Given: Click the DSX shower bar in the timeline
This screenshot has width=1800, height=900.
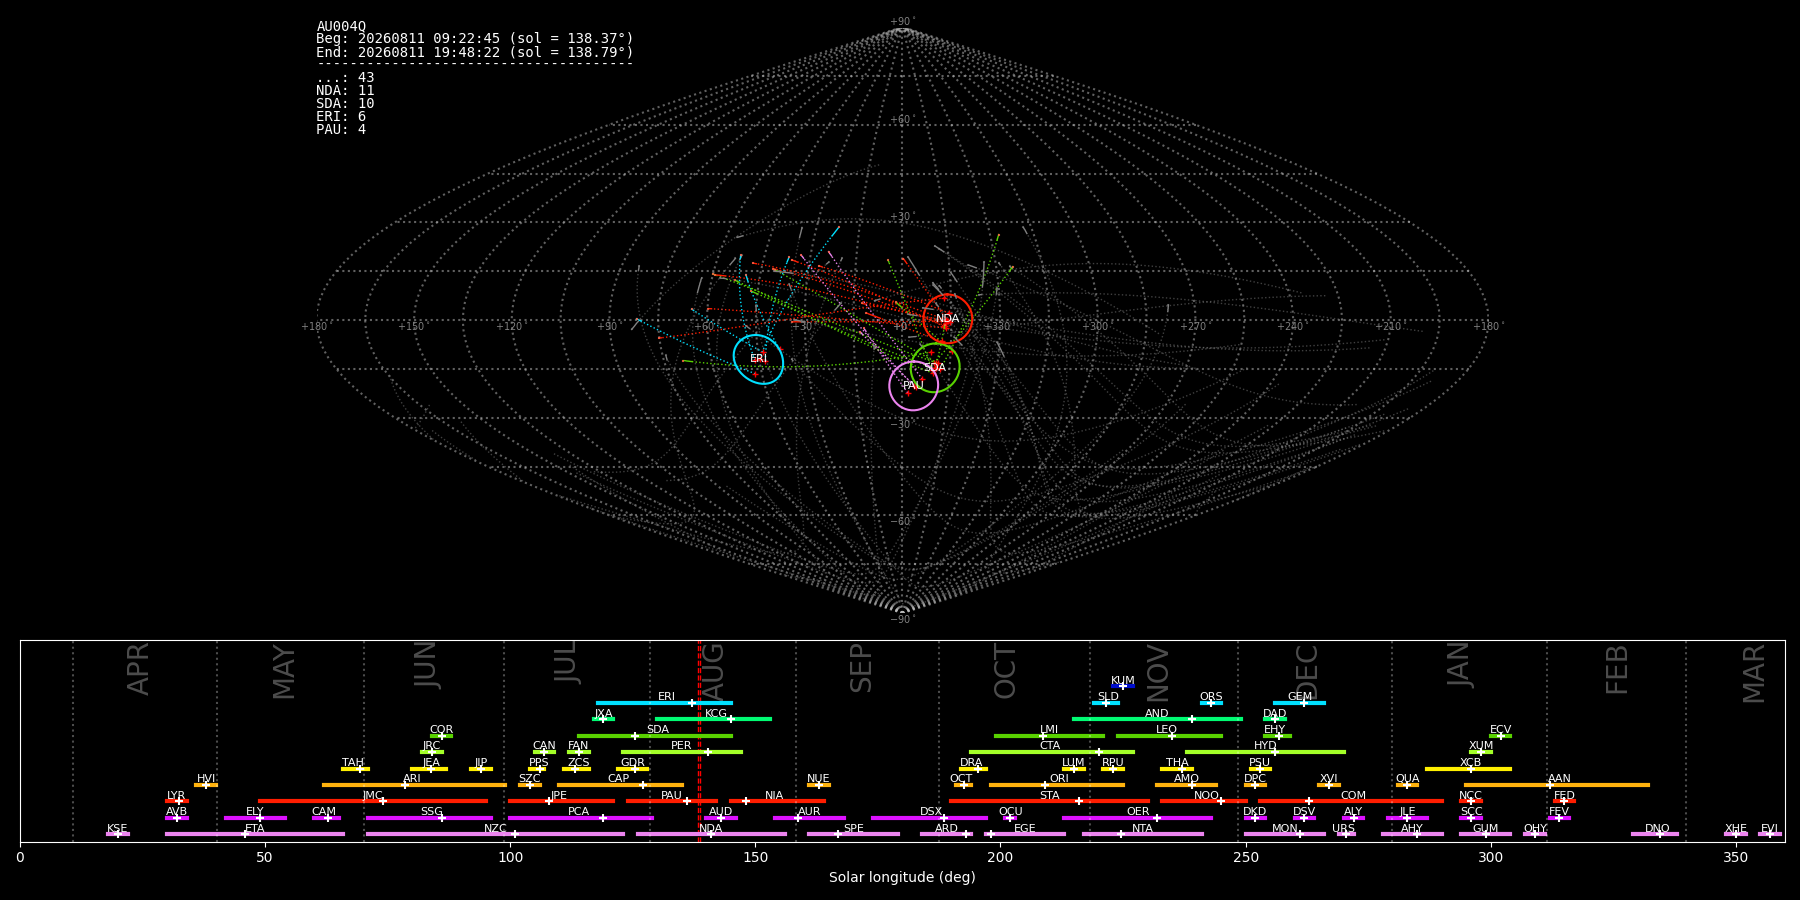Looking at the screenshot, I should coord(929,818).
